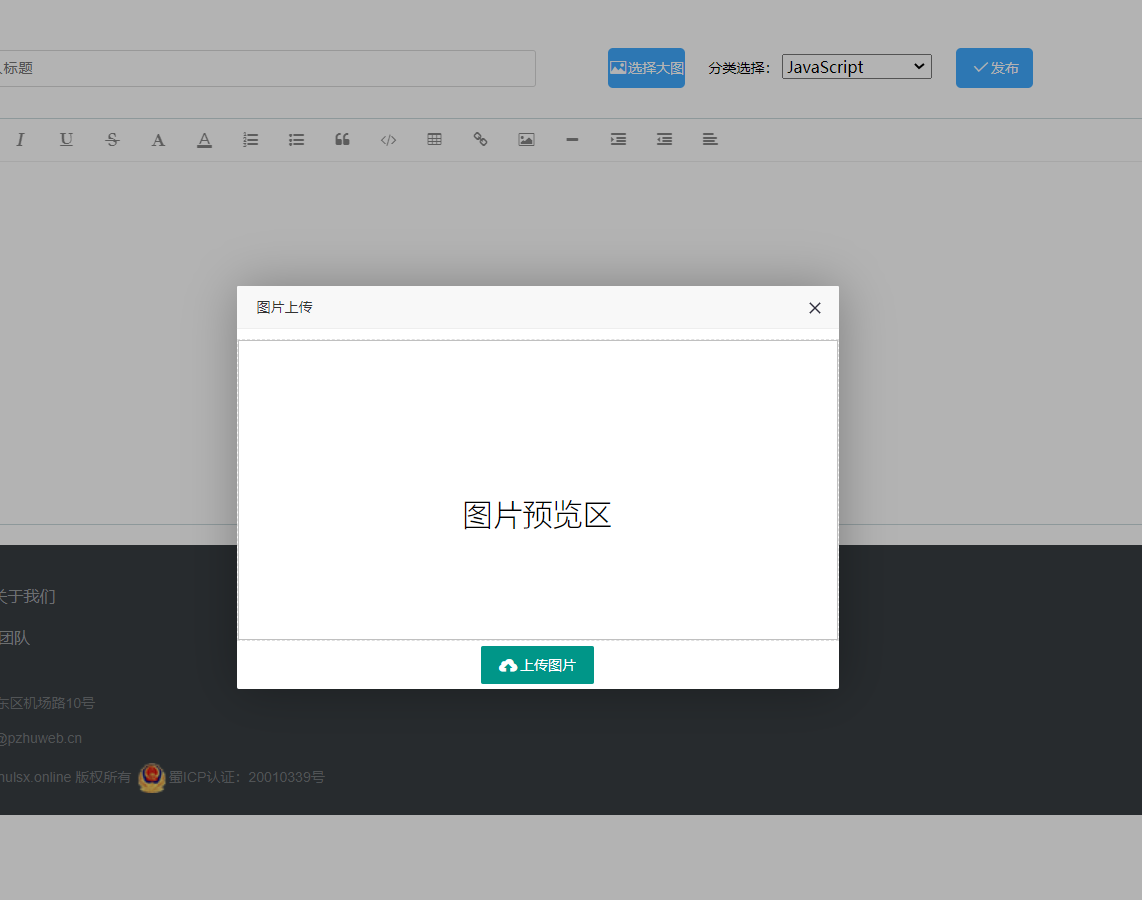Click the 版权所有 copyright text
Viewport: 1142px width, 900px height.
point(103,777)
